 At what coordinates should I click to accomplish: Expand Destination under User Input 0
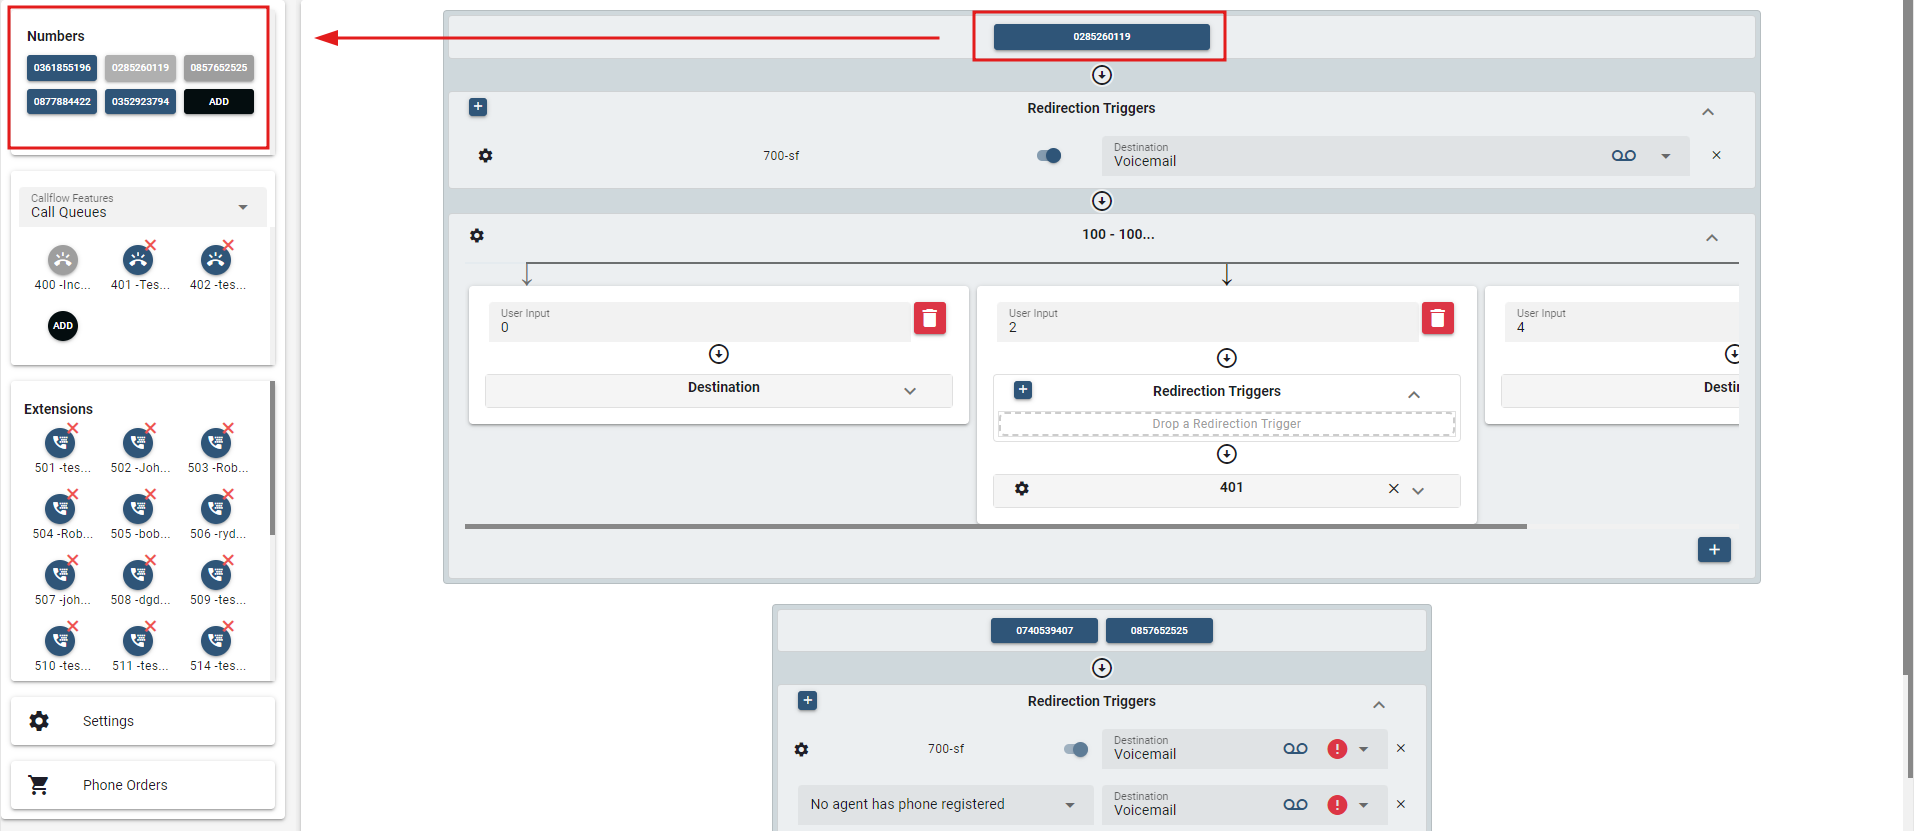tap(909, 391)
